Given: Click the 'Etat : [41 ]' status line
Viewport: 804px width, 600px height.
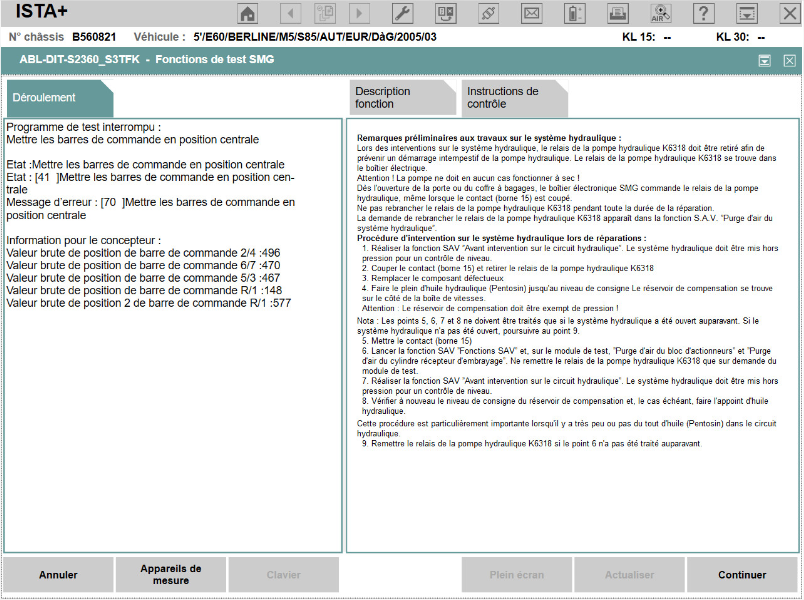Looking at the screenshot, I should pos(150,183).
